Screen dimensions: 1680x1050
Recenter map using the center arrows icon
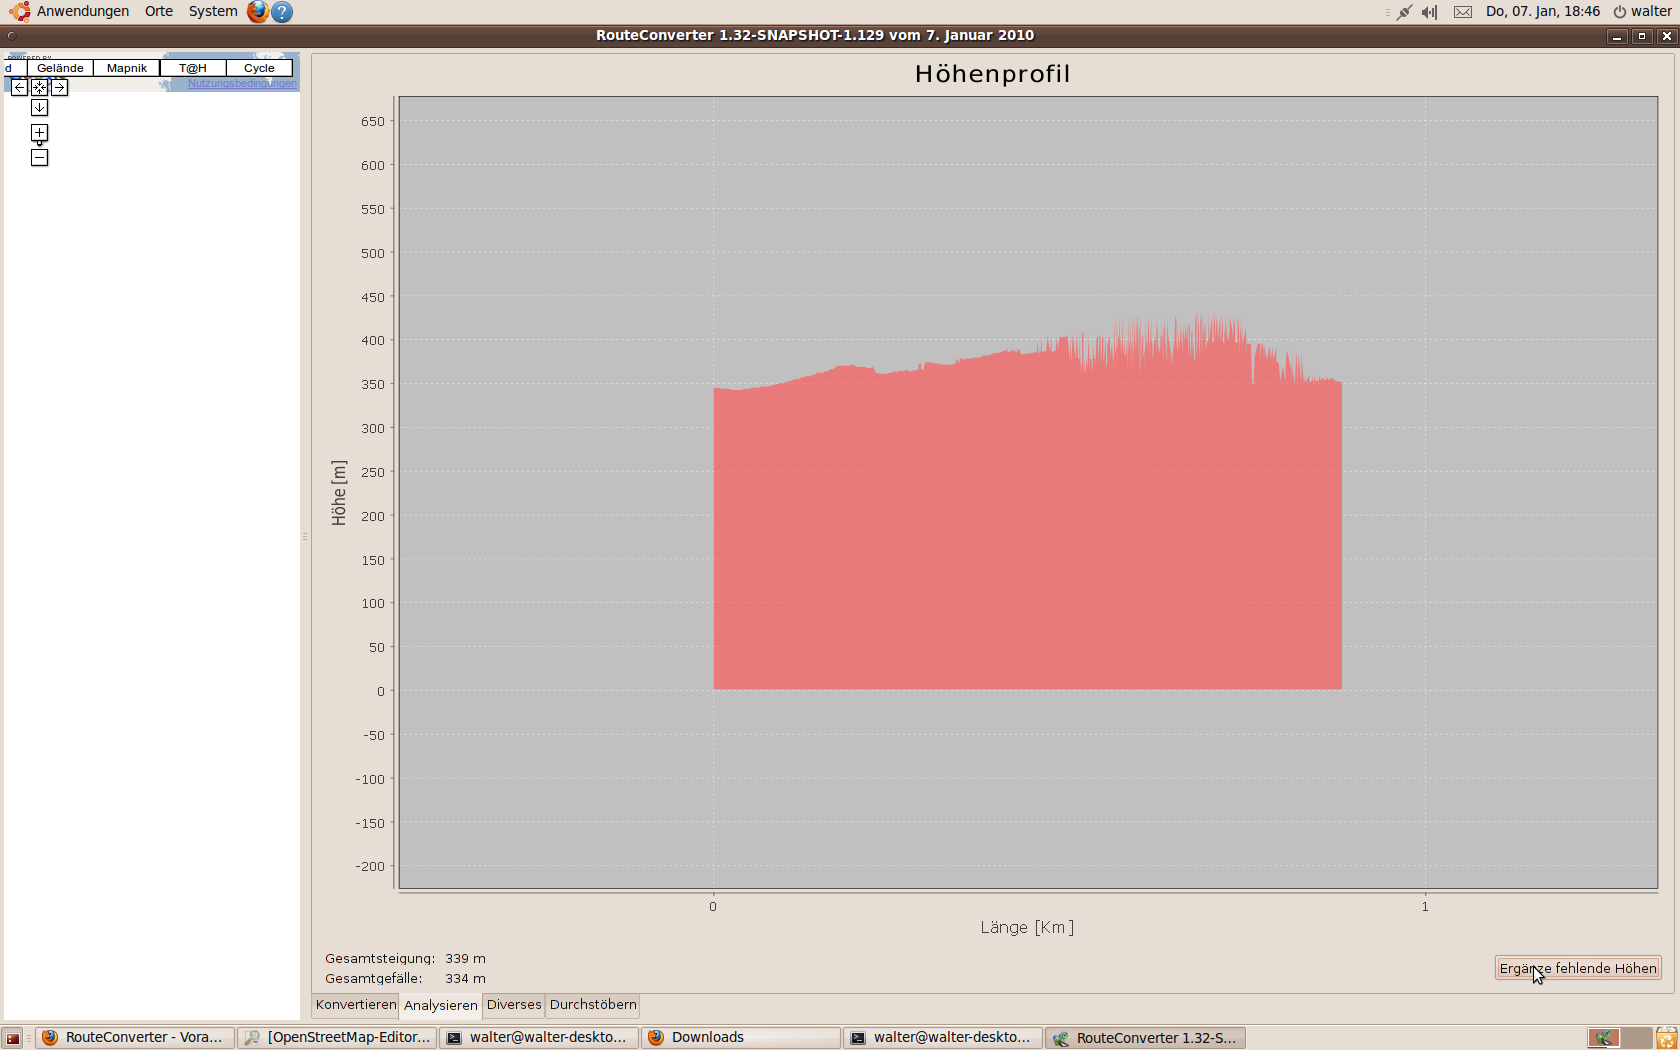pos(39,88)
